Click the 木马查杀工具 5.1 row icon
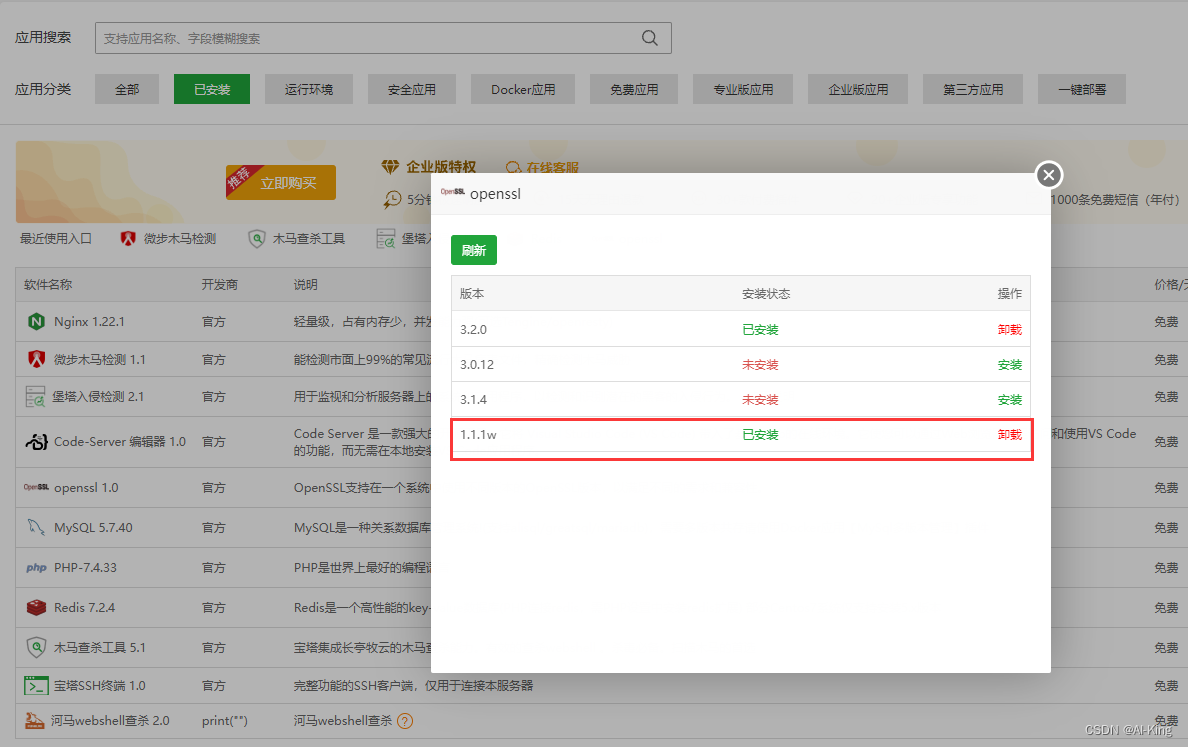 pyautogui.click(x=36, y=647)
